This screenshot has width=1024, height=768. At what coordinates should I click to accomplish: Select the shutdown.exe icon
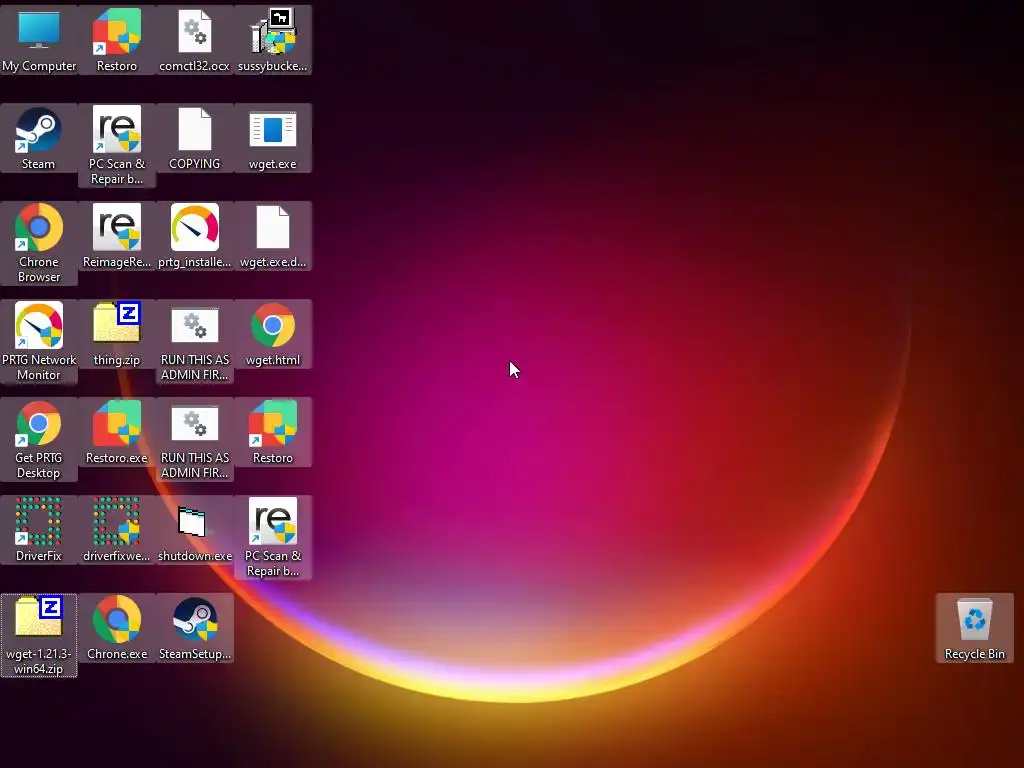tap(195, 530)
